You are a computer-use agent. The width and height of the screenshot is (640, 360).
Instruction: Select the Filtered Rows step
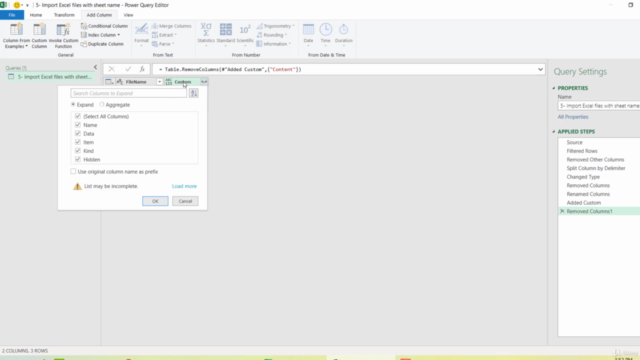coord(582,151)
